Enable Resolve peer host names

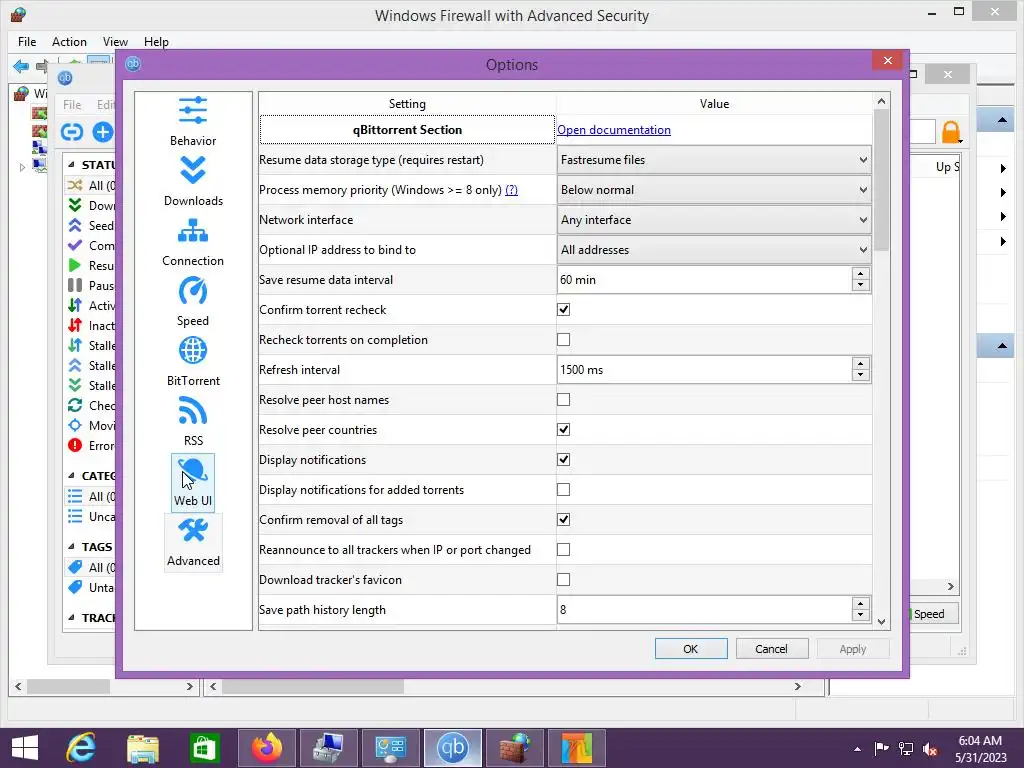tap(564, 400)
